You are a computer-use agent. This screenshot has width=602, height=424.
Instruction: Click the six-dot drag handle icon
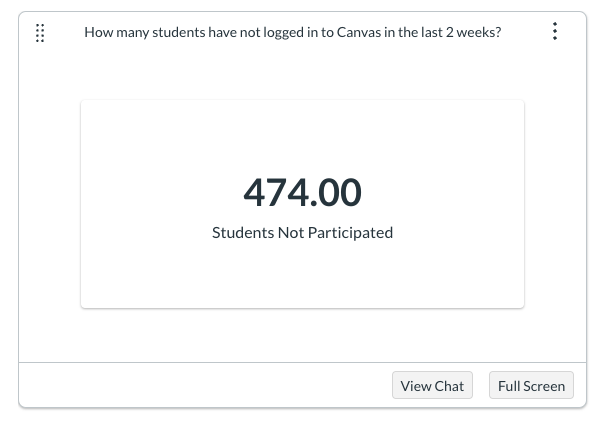(40, 33)
